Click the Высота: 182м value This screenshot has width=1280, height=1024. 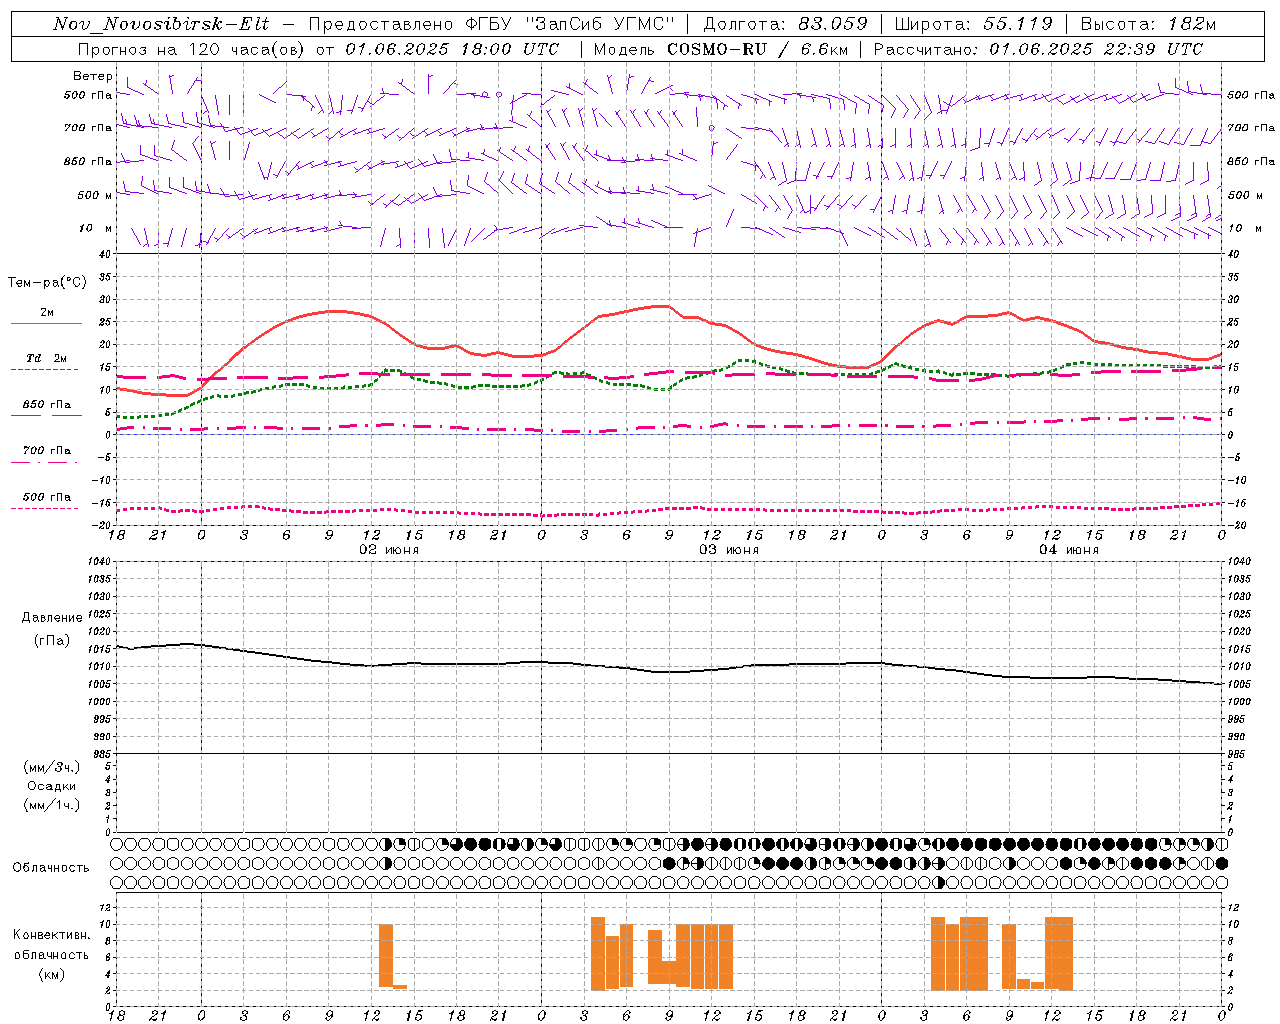(1148, 24)
